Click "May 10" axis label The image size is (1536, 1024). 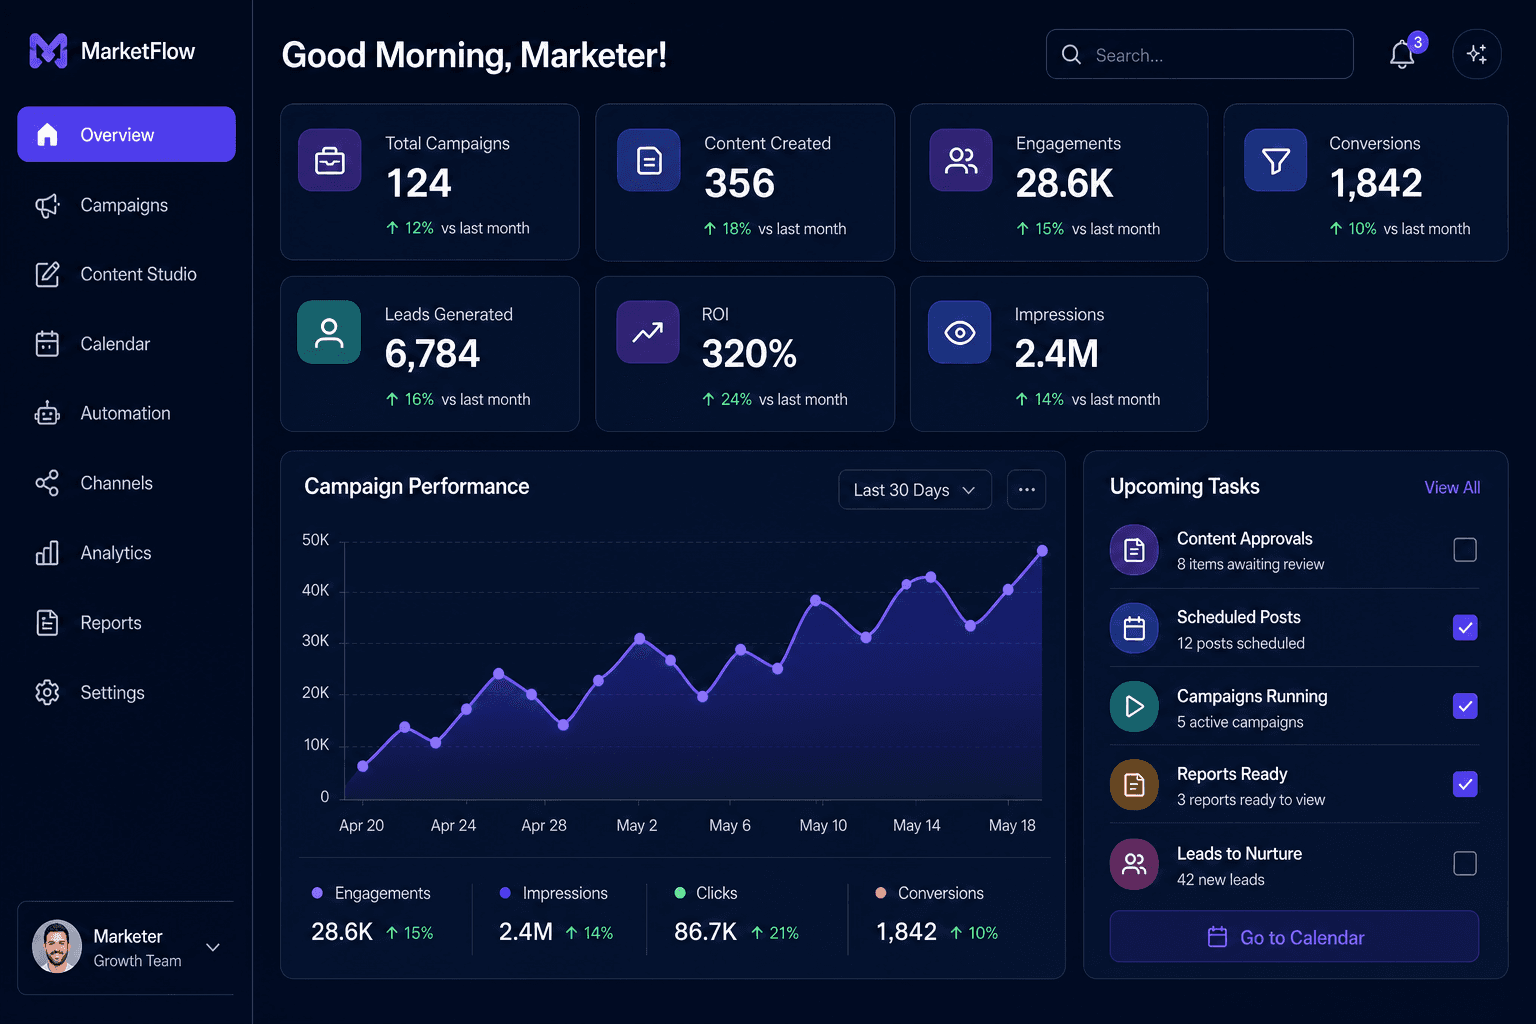pos(823,825)
